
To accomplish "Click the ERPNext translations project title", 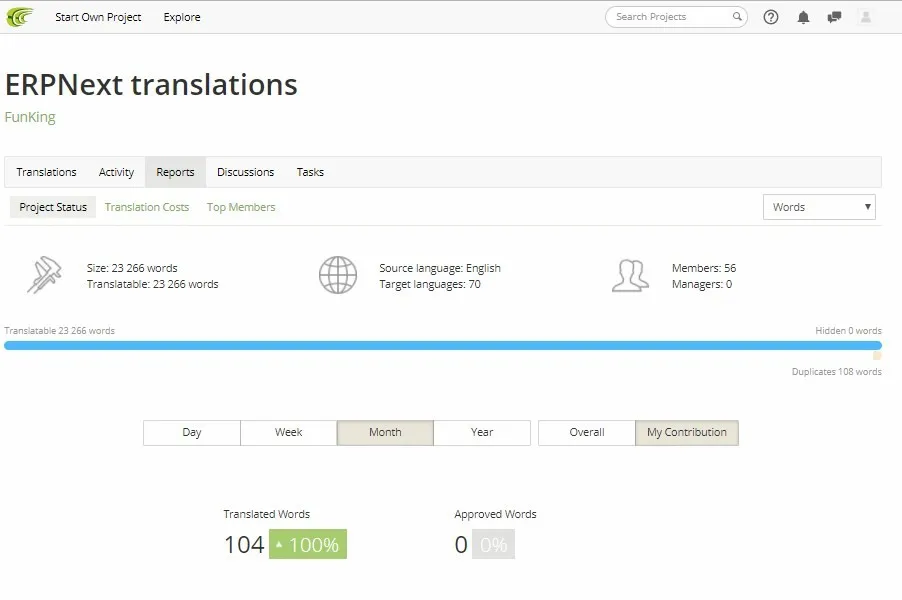I will tap(151, 85).
